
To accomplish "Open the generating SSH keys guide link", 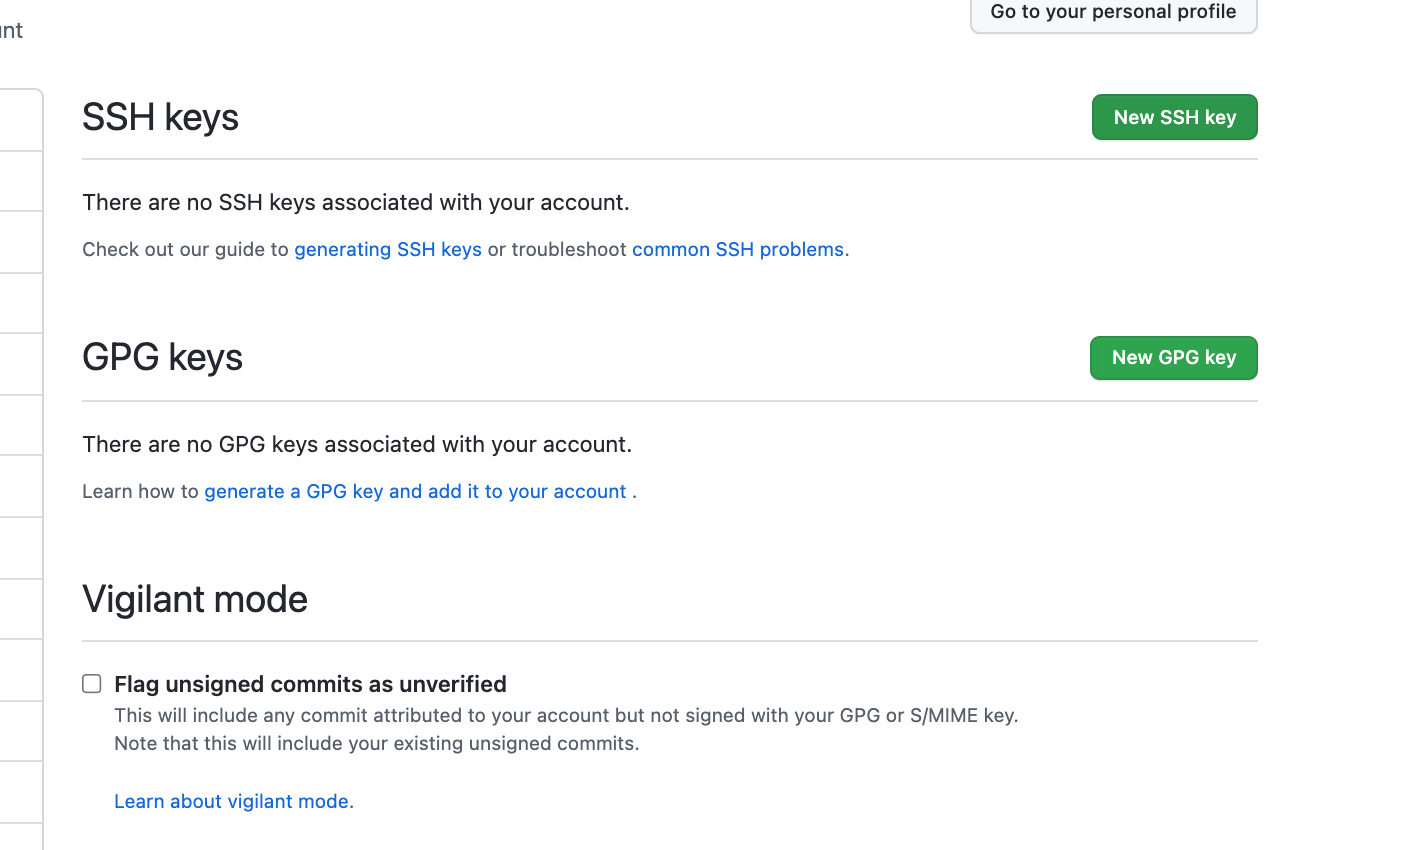I will (x=388, y=249).
